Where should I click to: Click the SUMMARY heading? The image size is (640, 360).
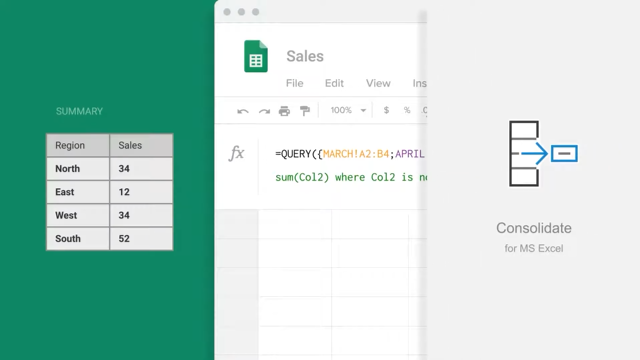tap(79, 111)
